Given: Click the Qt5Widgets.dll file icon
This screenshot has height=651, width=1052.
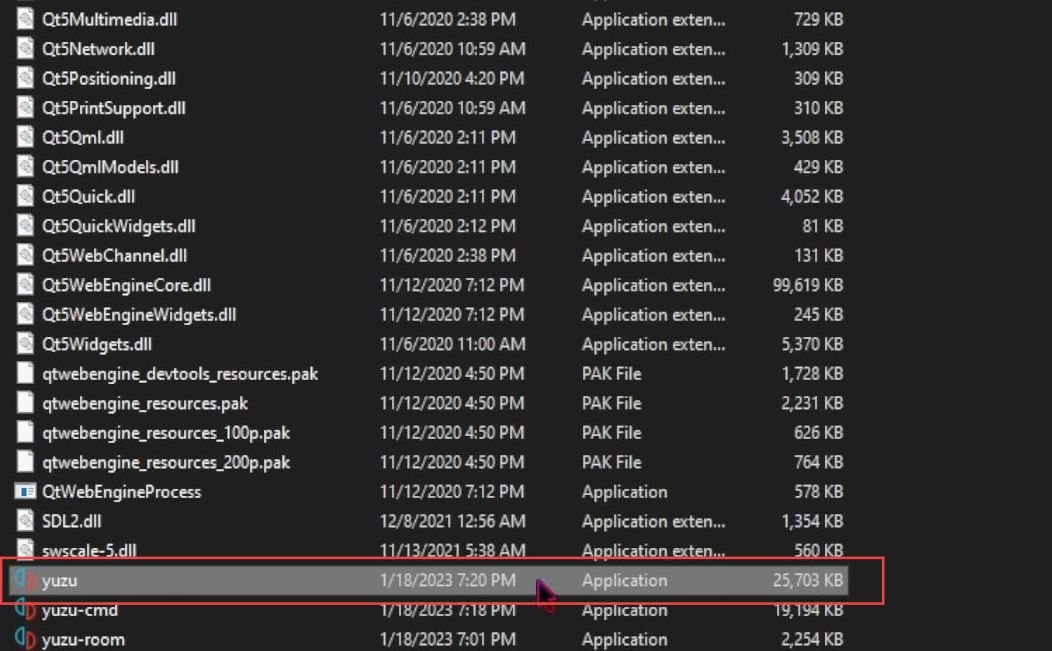Looking at the screenshot, I should tap(25, 344).
